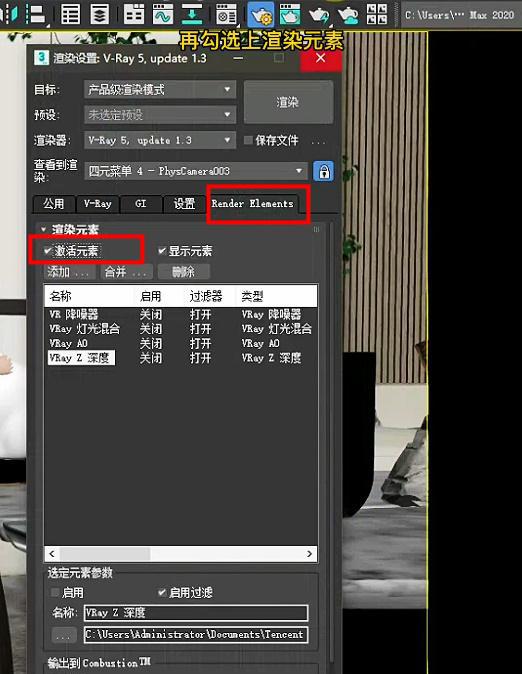Open the 目标 产品级渲染模式 dropdown

point(160,90)
